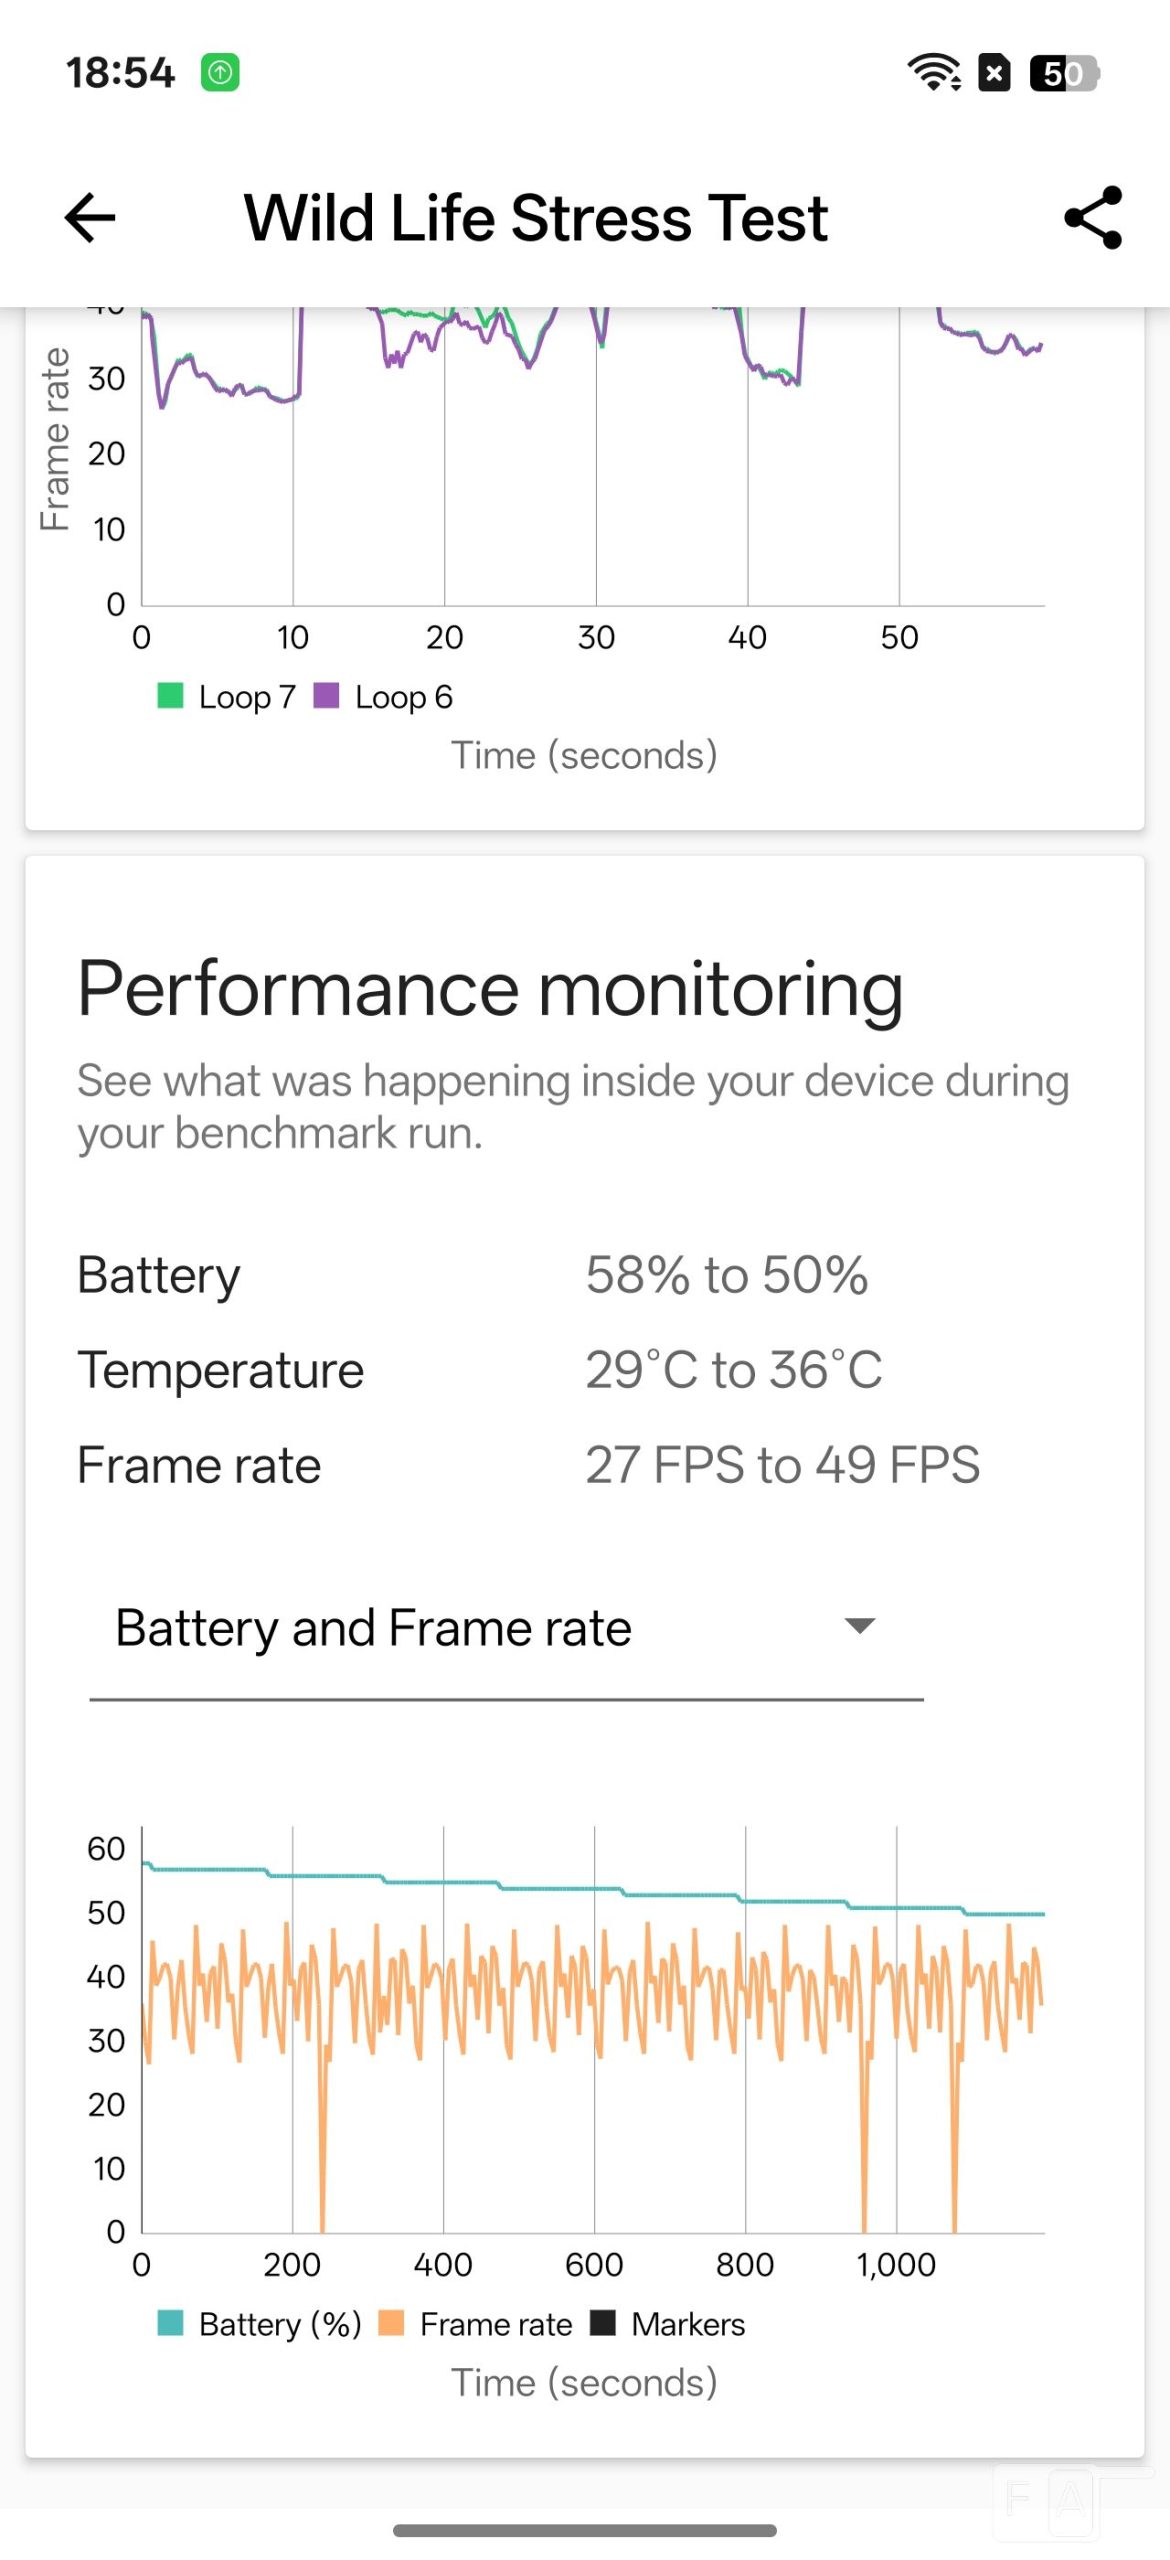Tap the Wild Life Stress Test title

[x=536, y=218]
